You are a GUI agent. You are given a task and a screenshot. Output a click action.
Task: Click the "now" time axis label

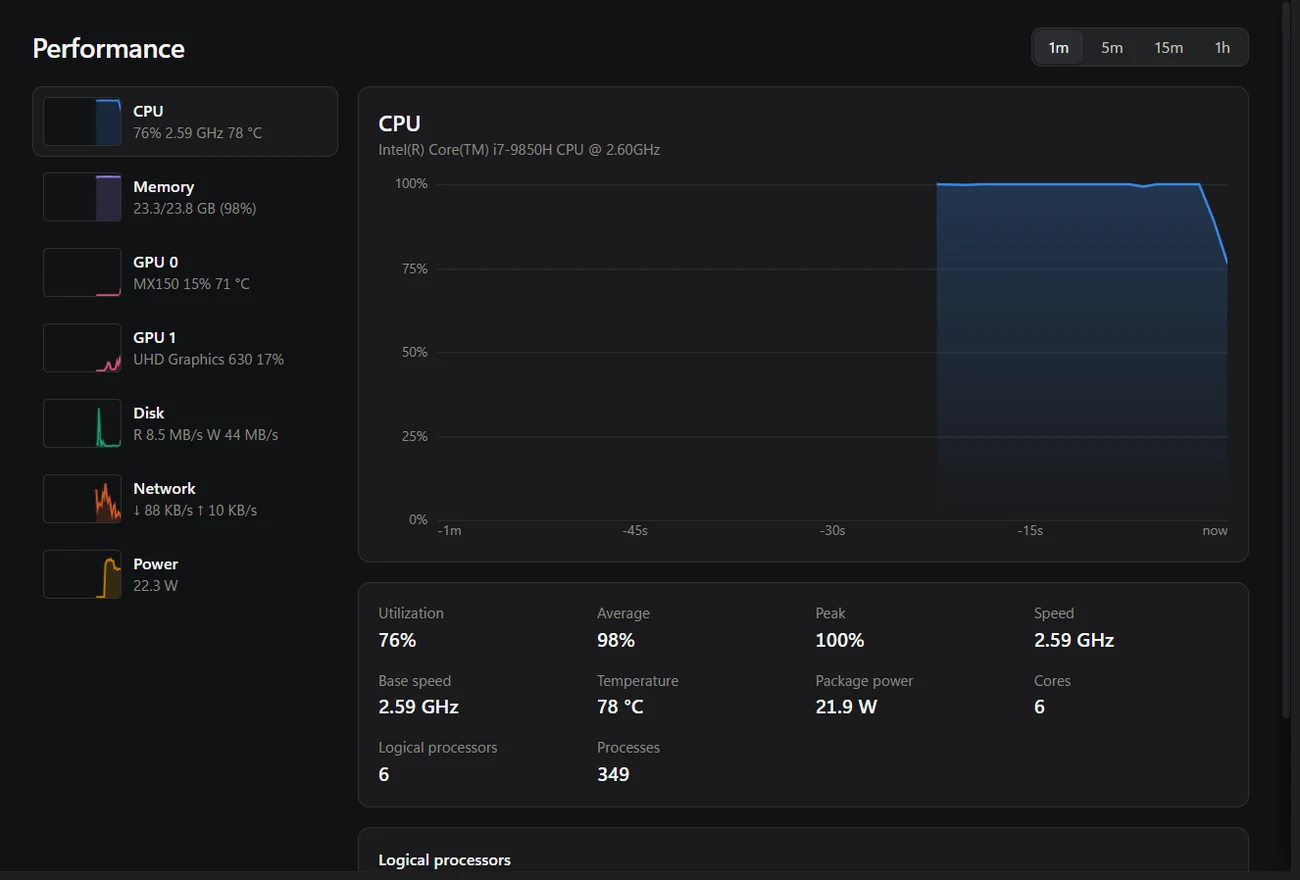[1215, 530]
